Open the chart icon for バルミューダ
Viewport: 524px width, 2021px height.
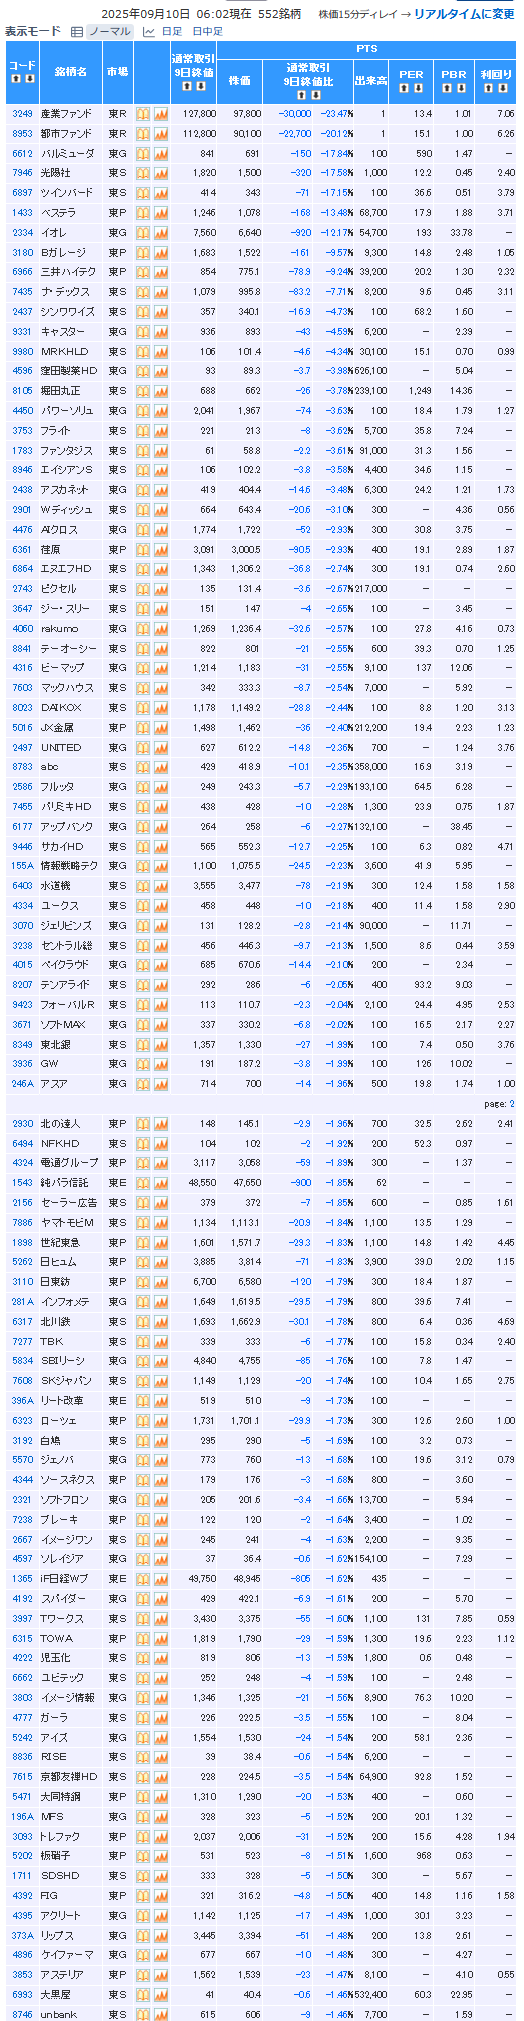161,153
